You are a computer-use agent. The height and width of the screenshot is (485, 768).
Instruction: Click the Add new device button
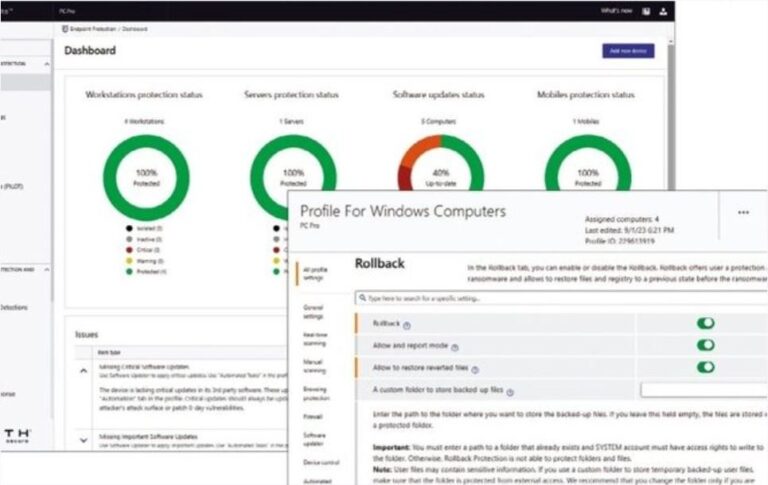click(x=627, y=51)
